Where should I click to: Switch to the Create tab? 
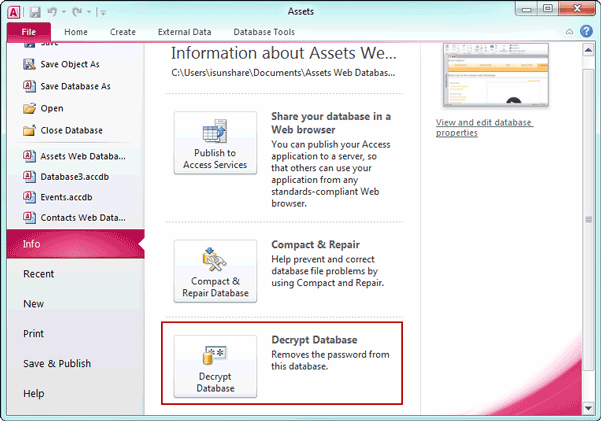123,32
